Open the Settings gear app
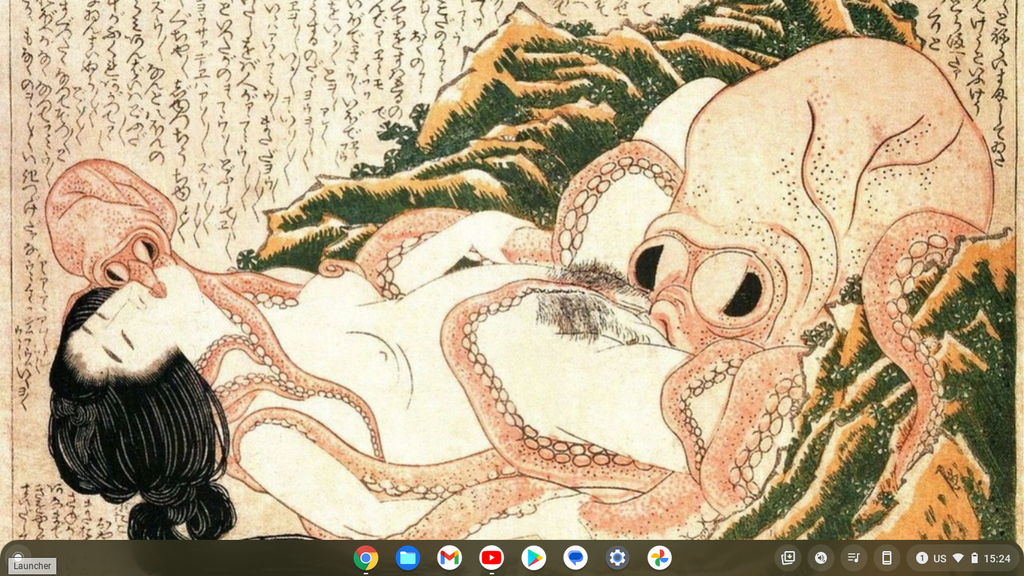Screen dimensions: 1024x576 click(617, 558)
